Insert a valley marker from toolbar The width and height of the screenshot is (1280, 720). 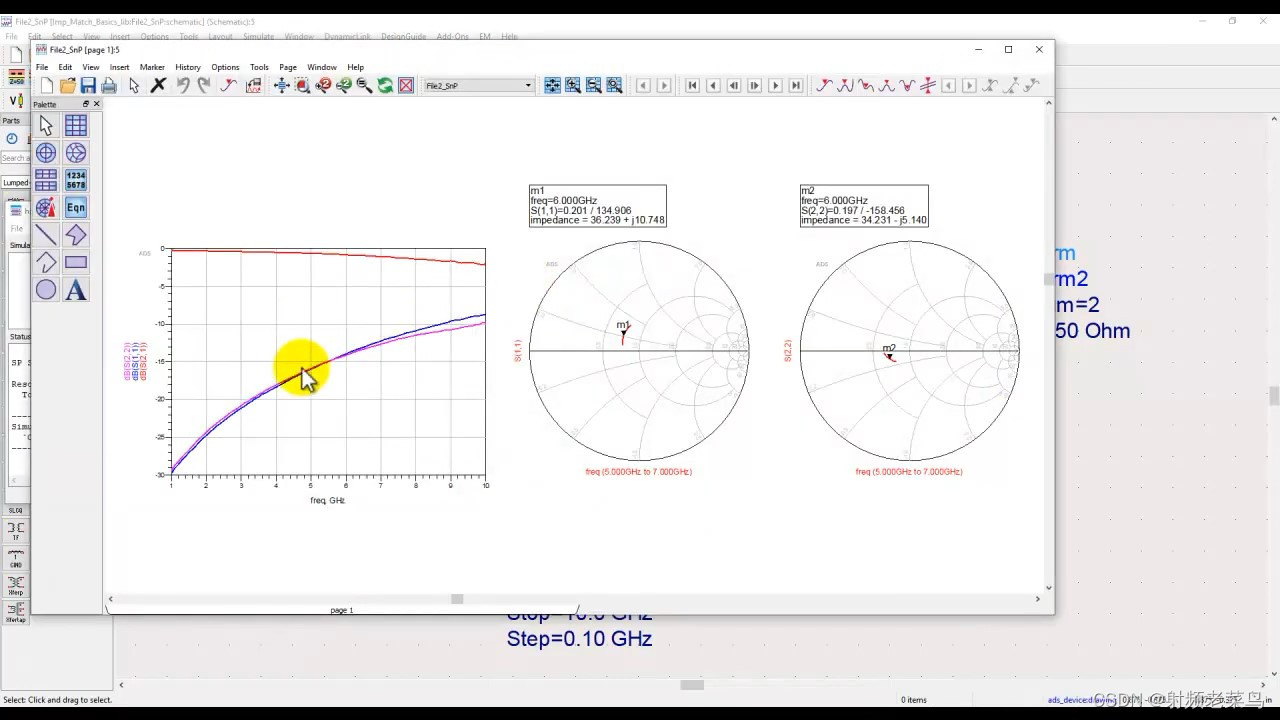[x=865, y=86]
